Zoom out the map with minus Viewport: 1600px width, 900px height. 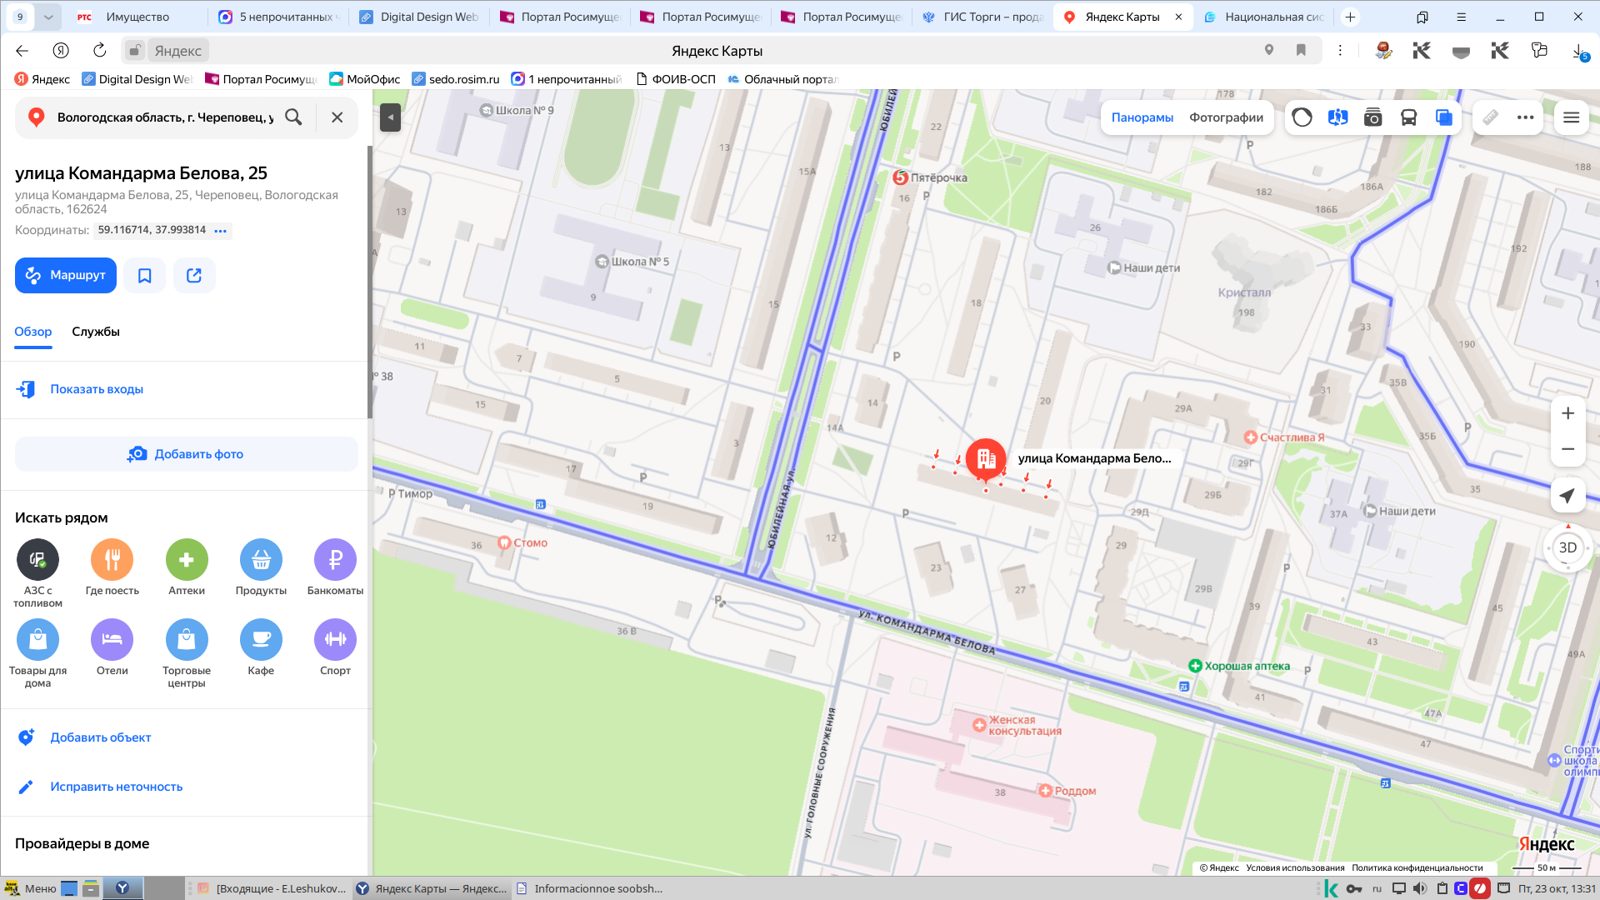pos(1568,449)
